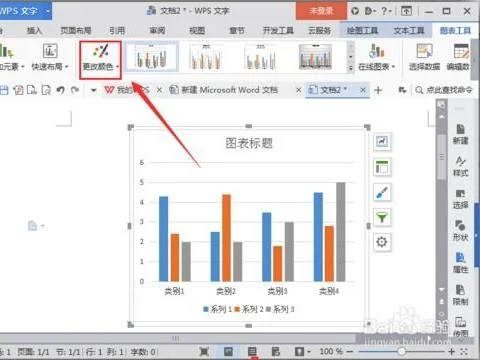480x360 pixels.
Task: Click the Online Chart (在线图表) icon
Action: point(377,51)
